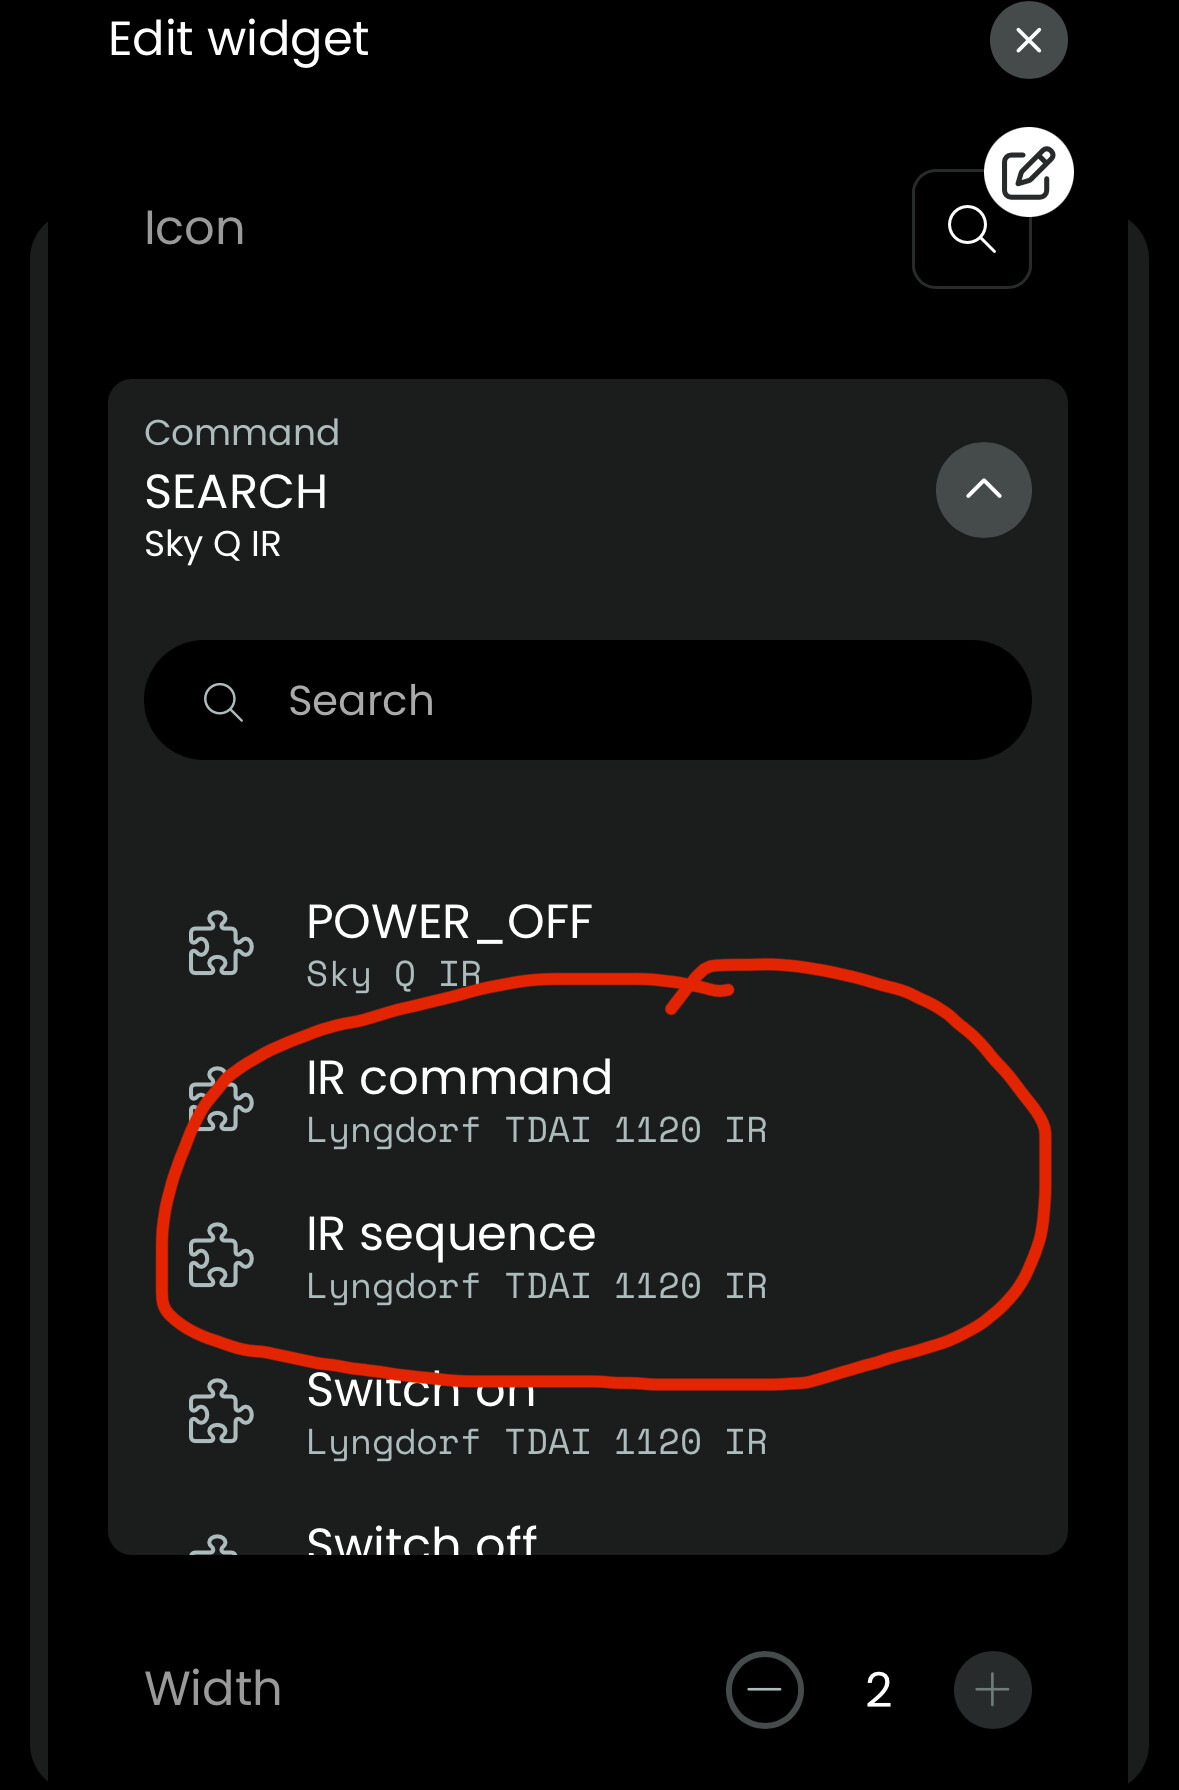Select POWER_OFF Sky Q IR command
Viewport: 1179px width, 1790px height.
point(588,945)
